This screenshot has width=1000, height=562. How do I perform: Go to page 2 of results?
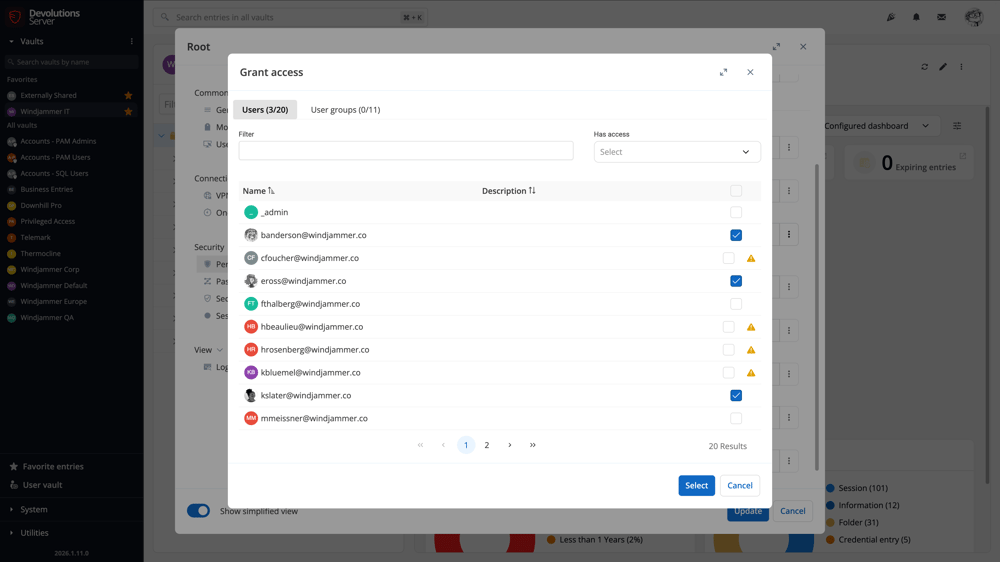click(x=487, y=445)
